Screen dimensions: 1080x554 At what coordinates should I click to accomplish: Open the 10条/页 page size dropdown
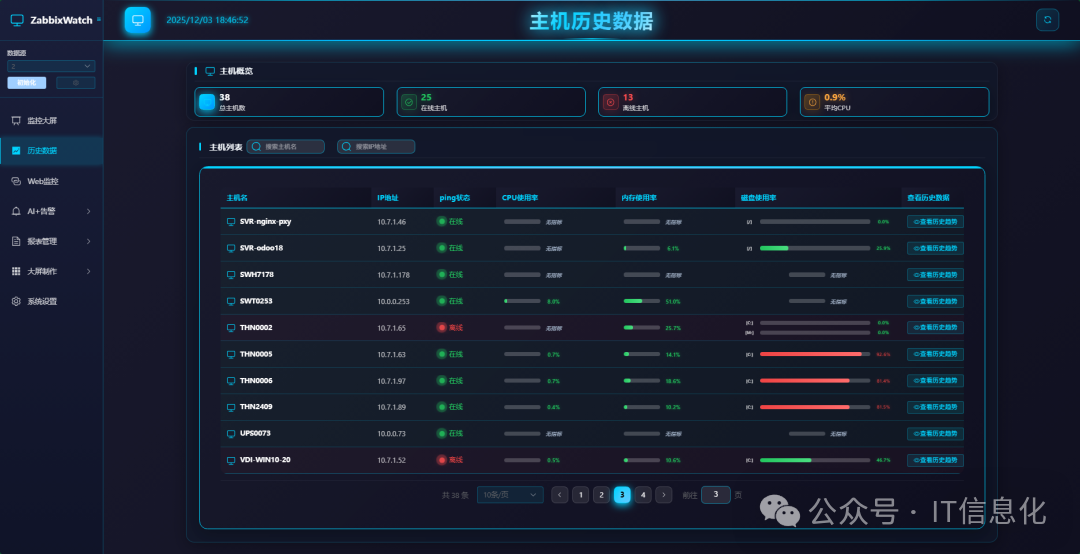click(510, 494)
